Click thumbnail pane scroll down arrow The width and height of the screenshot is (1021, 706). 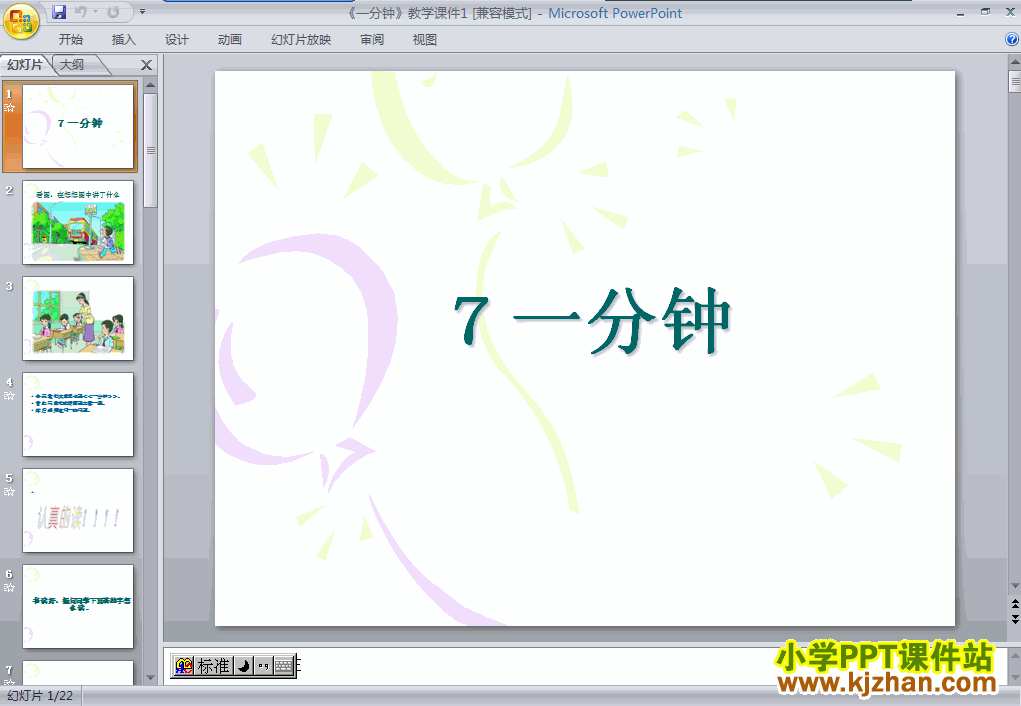tap(150, 678)
